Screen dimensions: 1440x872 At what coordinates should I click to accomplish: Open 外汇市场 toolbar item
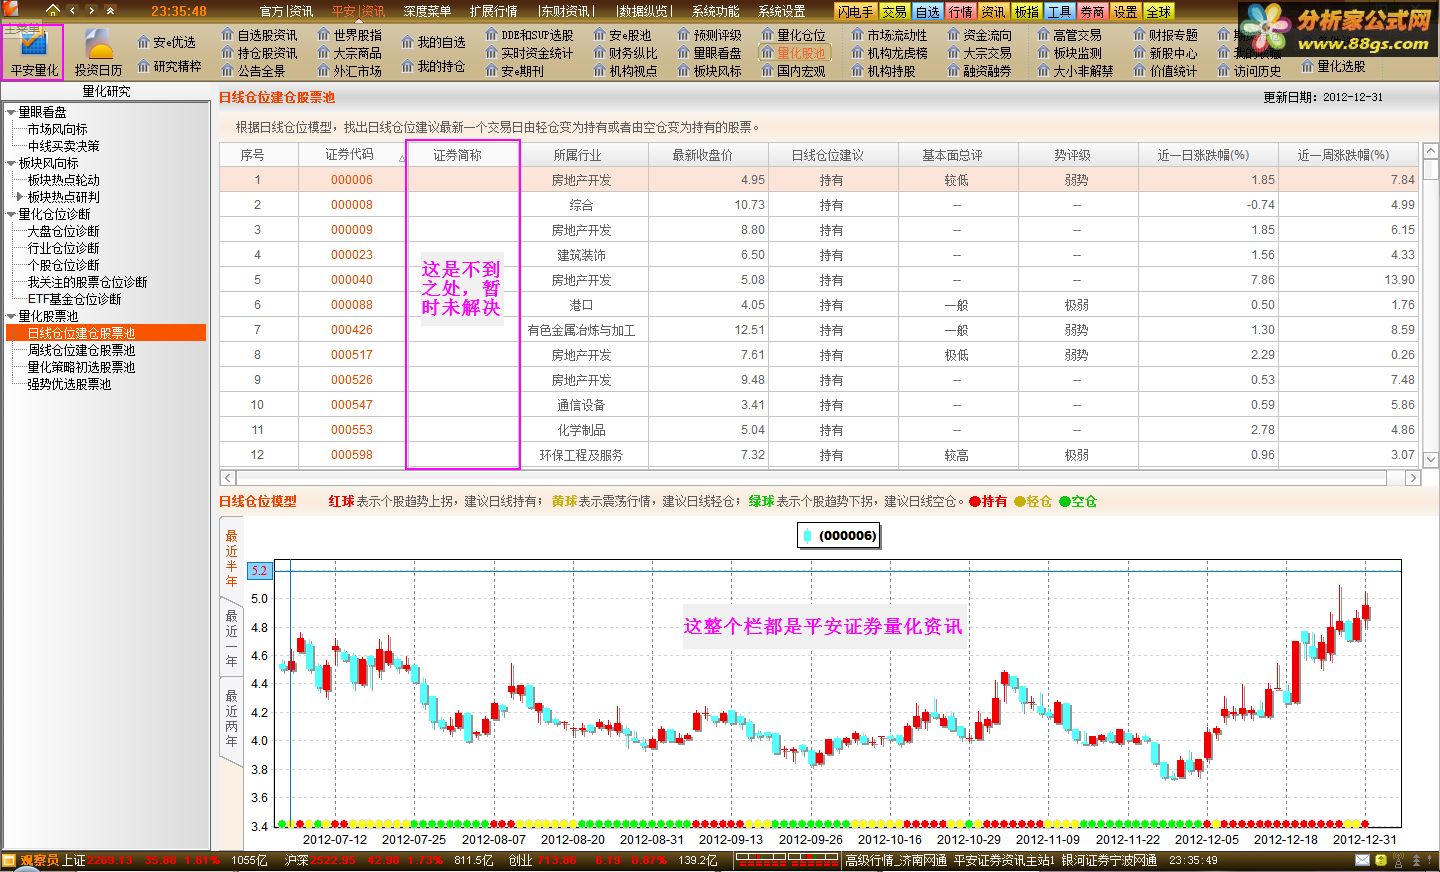pos(349,71)
